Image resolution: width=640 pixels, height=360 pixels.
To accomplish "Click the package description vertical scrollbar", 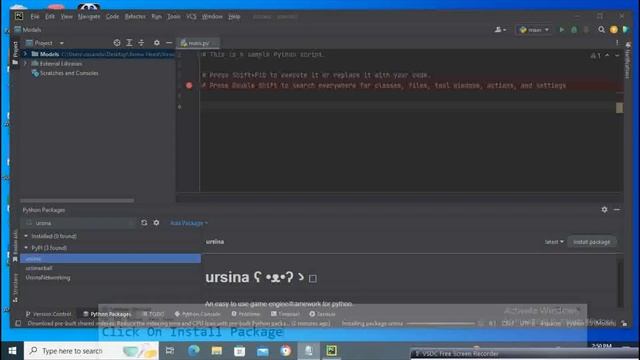I will point(620,282).
